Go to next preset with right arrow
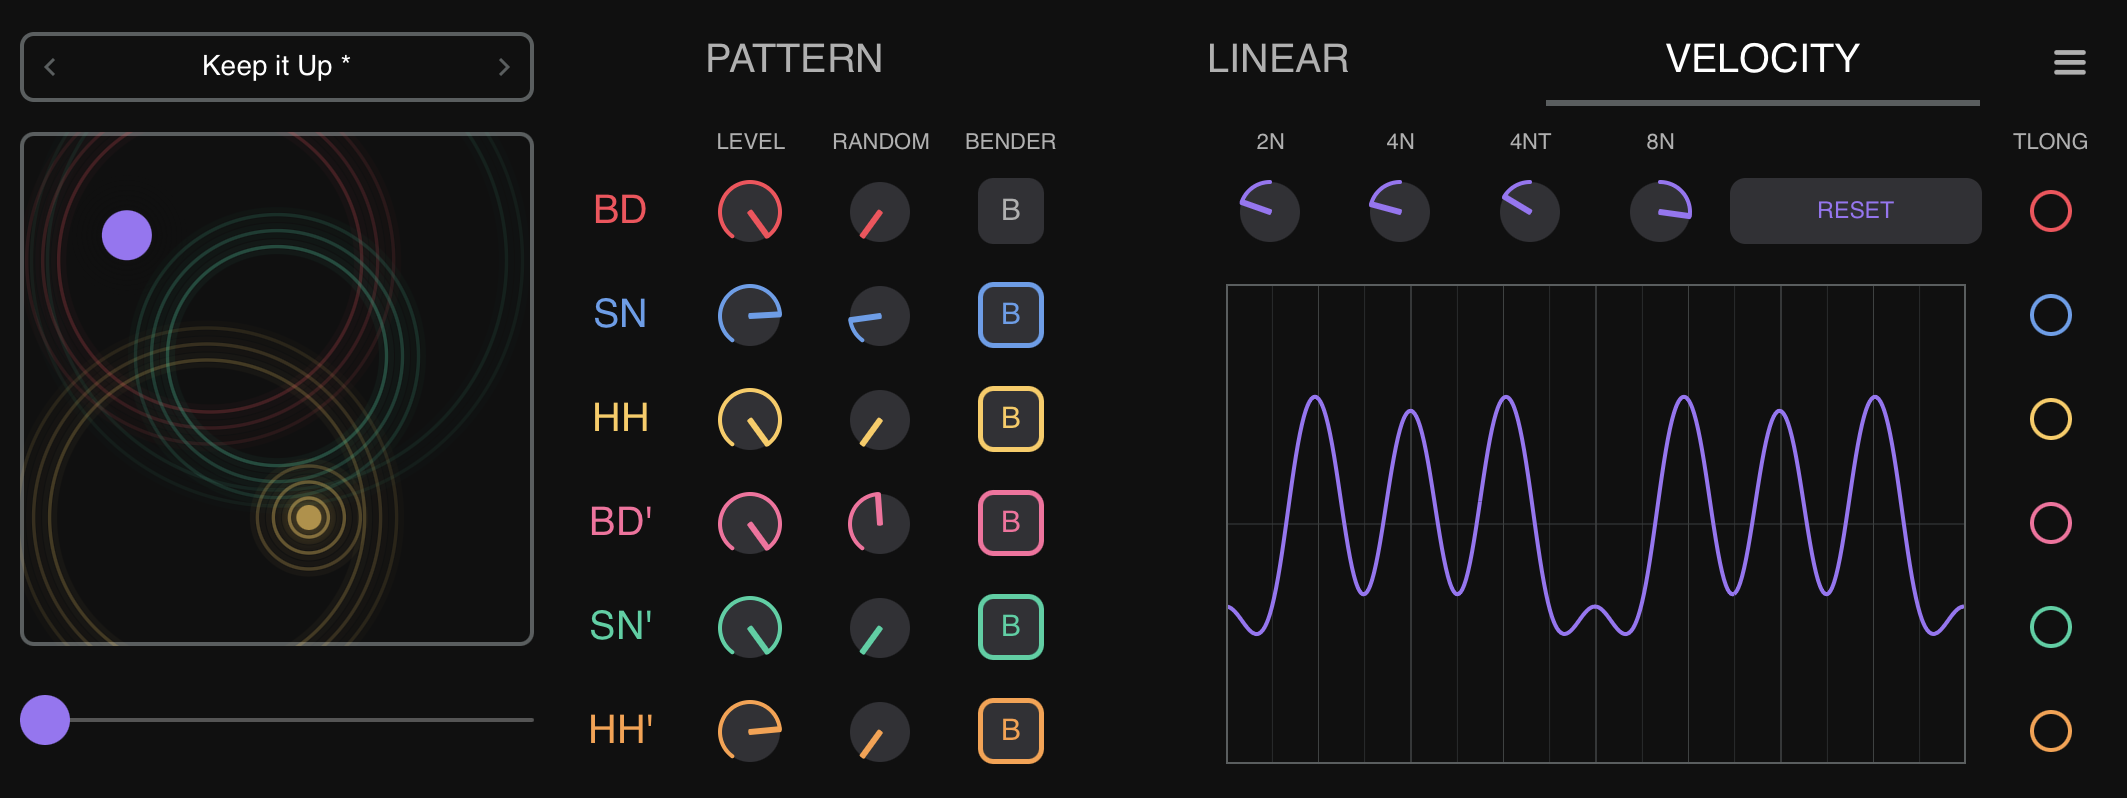The image size is (2127, 798). pyautogui.click(x=505, y=66)
